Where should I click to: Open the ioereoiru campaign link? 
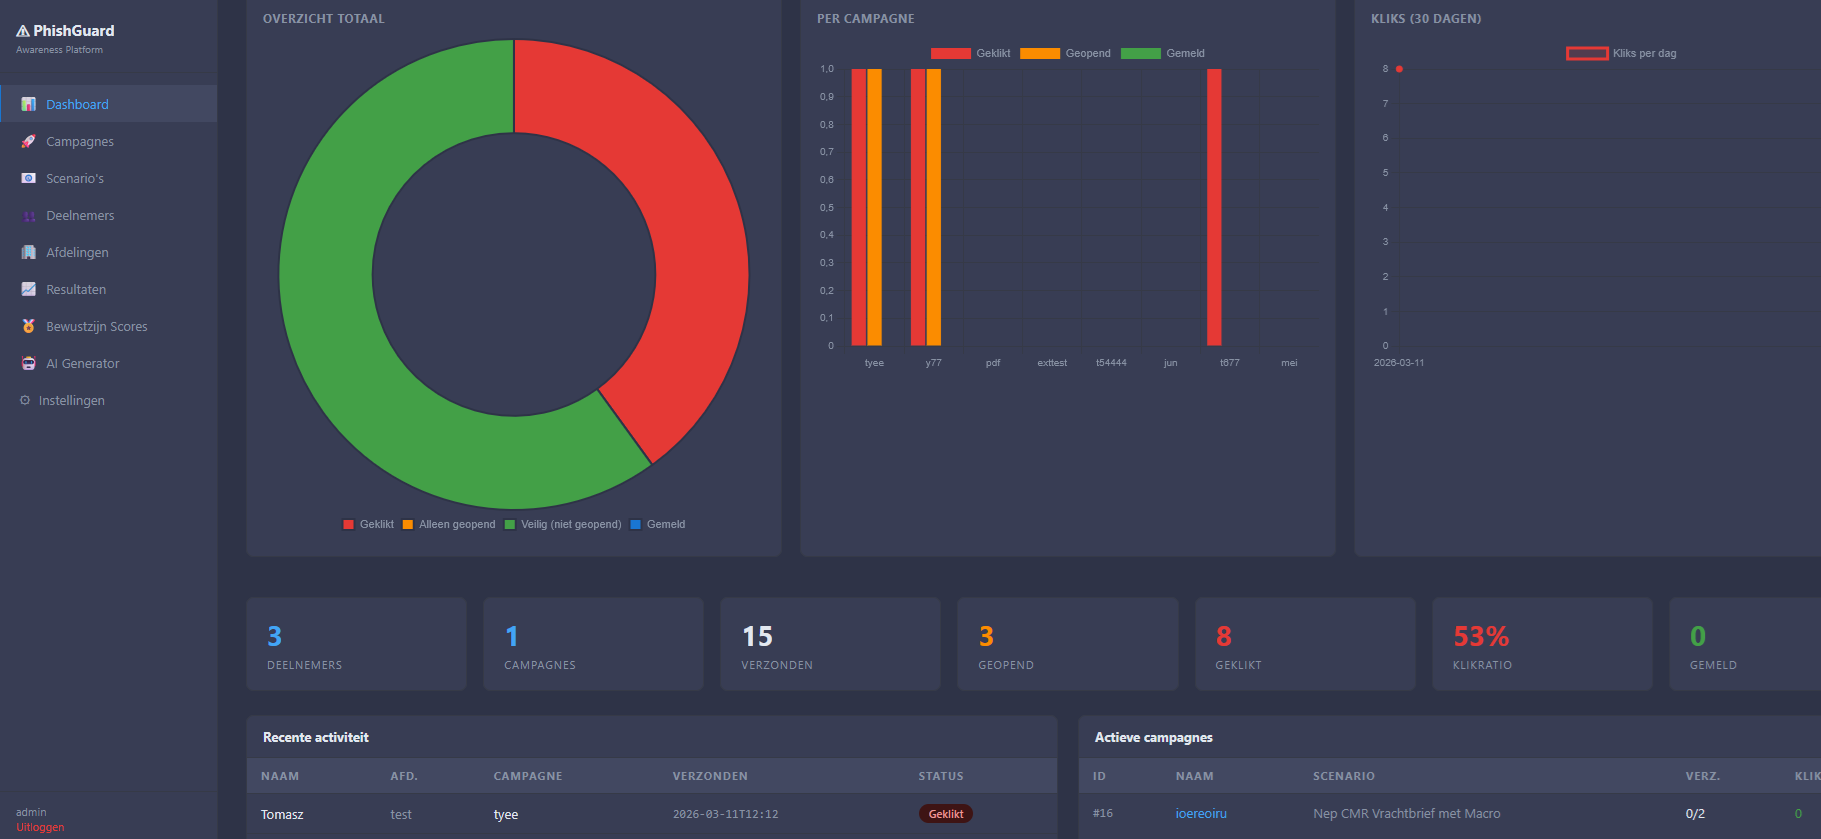point(1201,813)
